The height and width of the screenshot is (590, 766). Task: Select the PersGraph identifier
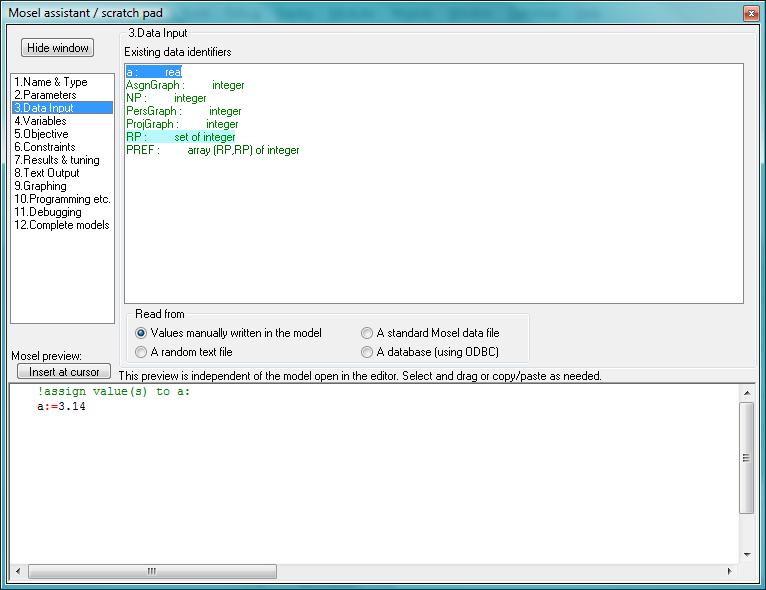point(183,111)
